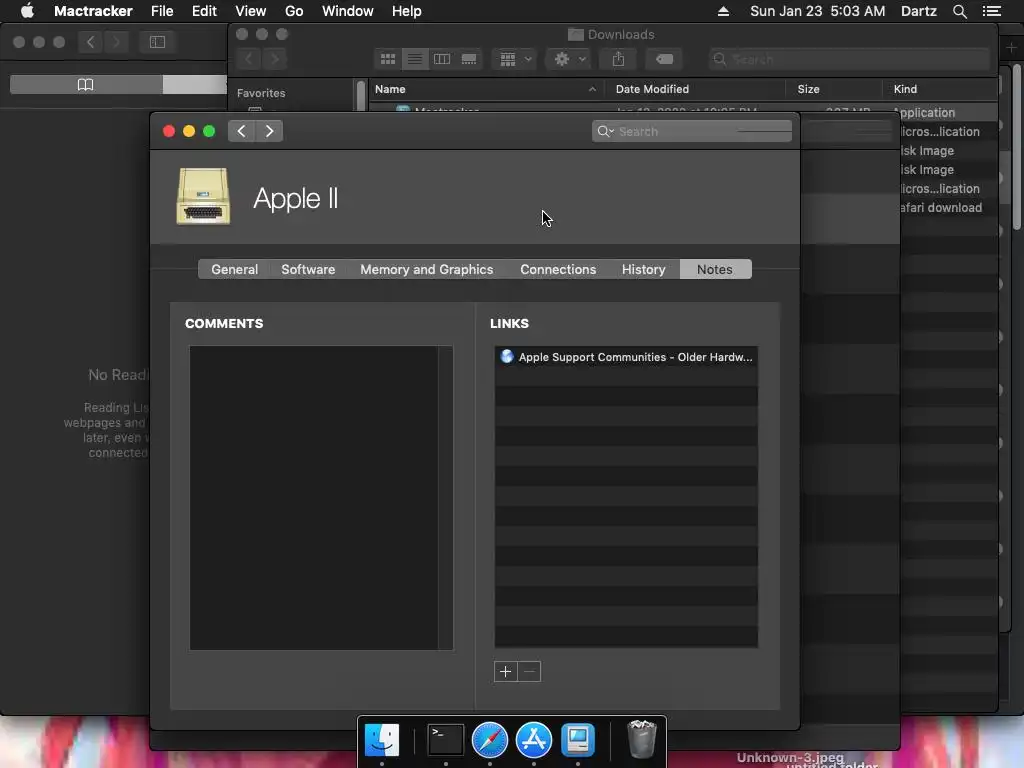Click Finder edit tags button
The image size is (1024, 768).
click(x=664, y=59)
